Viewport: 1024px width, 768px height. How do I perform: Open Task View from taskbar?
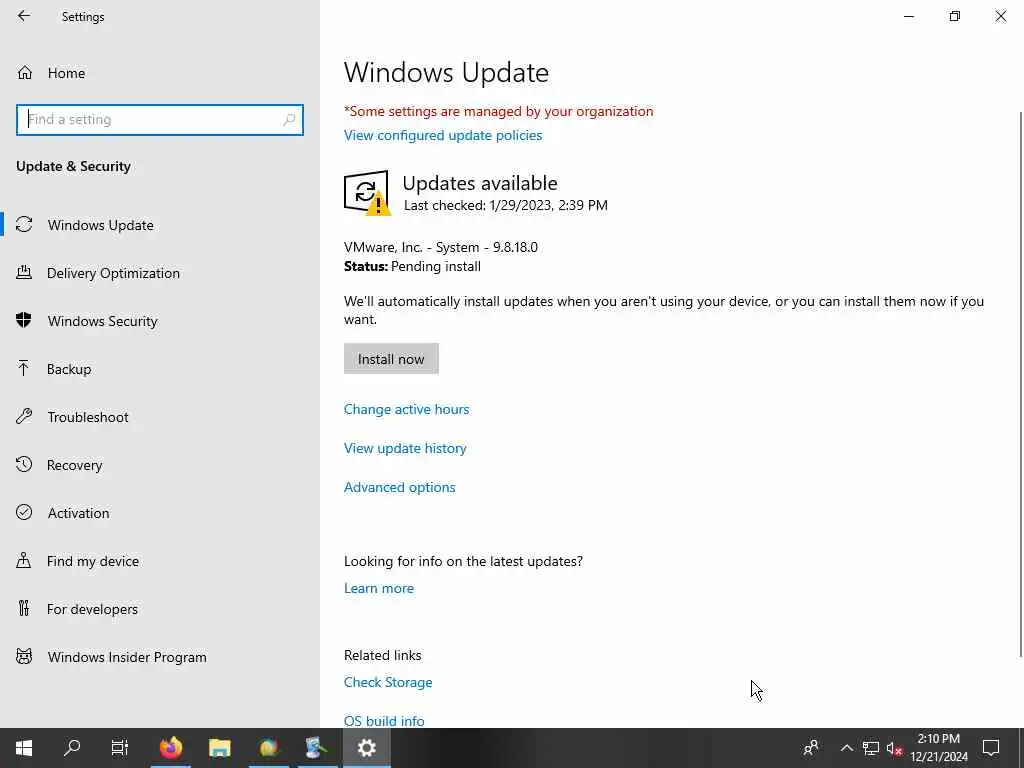[x=120, y=748]
